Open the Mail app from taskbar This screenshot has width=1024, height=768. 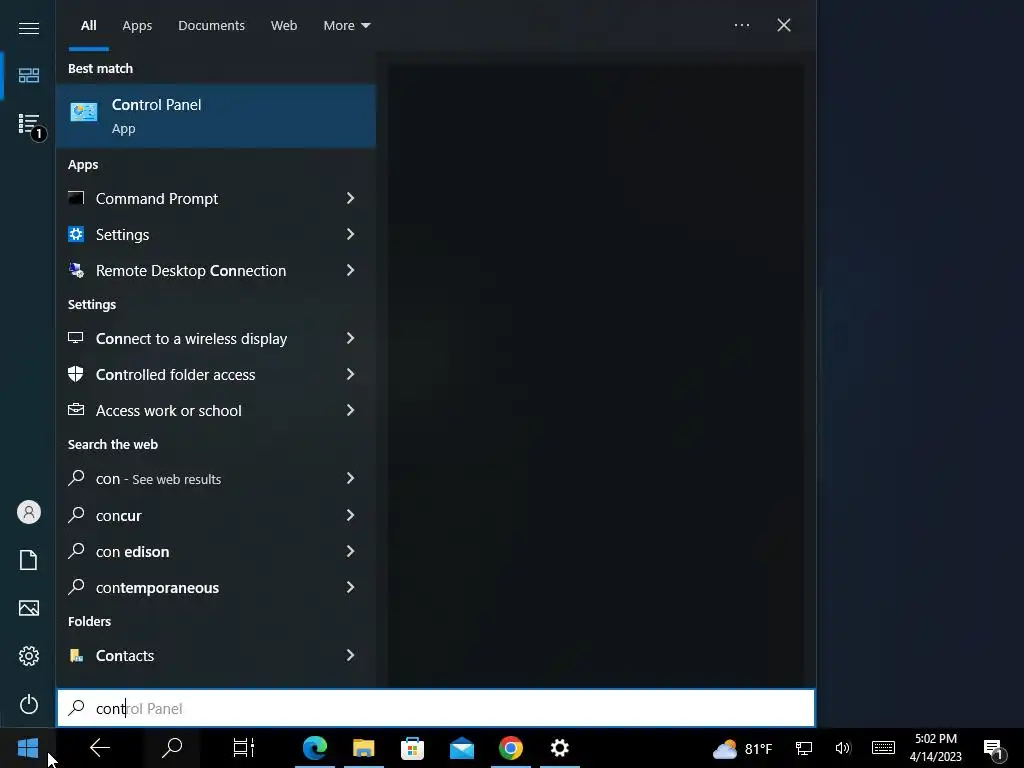[x=462, y=748]
